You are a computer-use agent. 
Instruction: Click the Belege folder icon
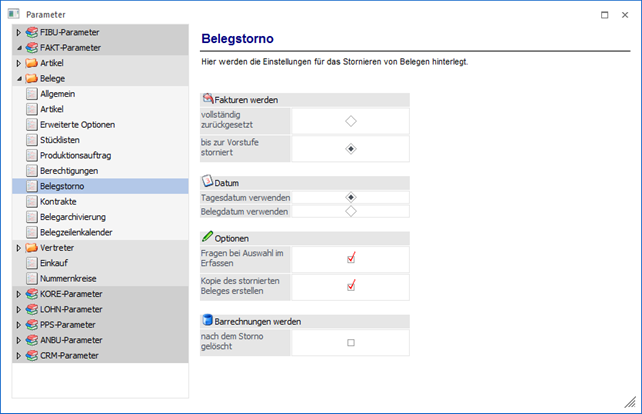[32, 78]
